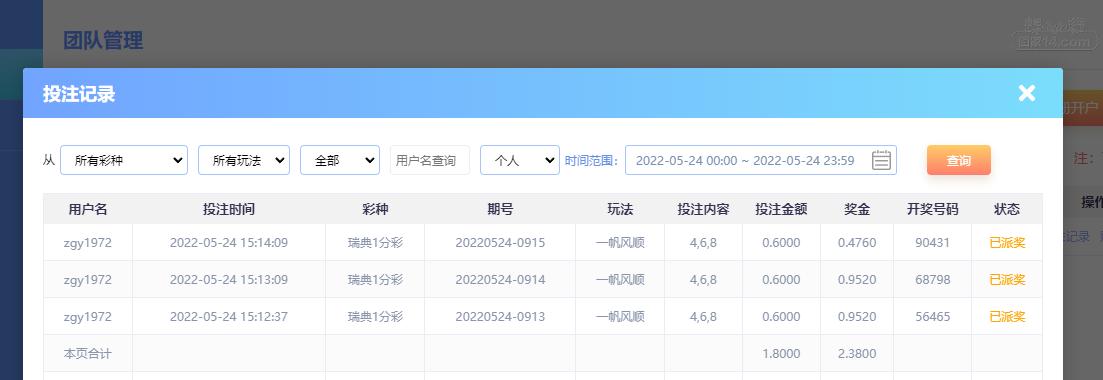Open the 全部 status dropdown
Viewport: 1103px width, 380px height.
coord(340,160)
